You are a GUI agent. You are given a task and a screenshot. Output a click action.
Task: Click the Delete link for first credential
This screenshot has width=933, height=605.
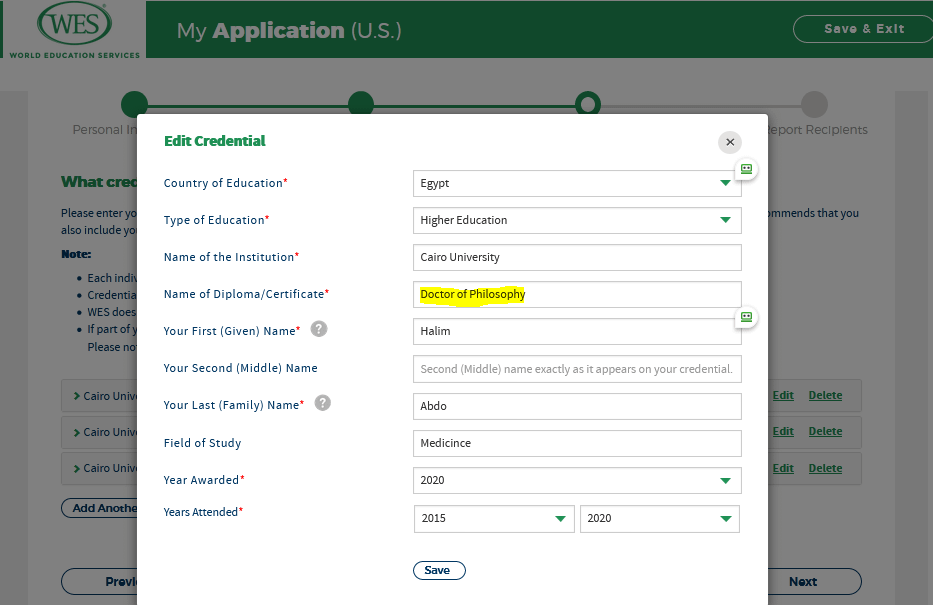pyautogui.click(x=825, y=395)
